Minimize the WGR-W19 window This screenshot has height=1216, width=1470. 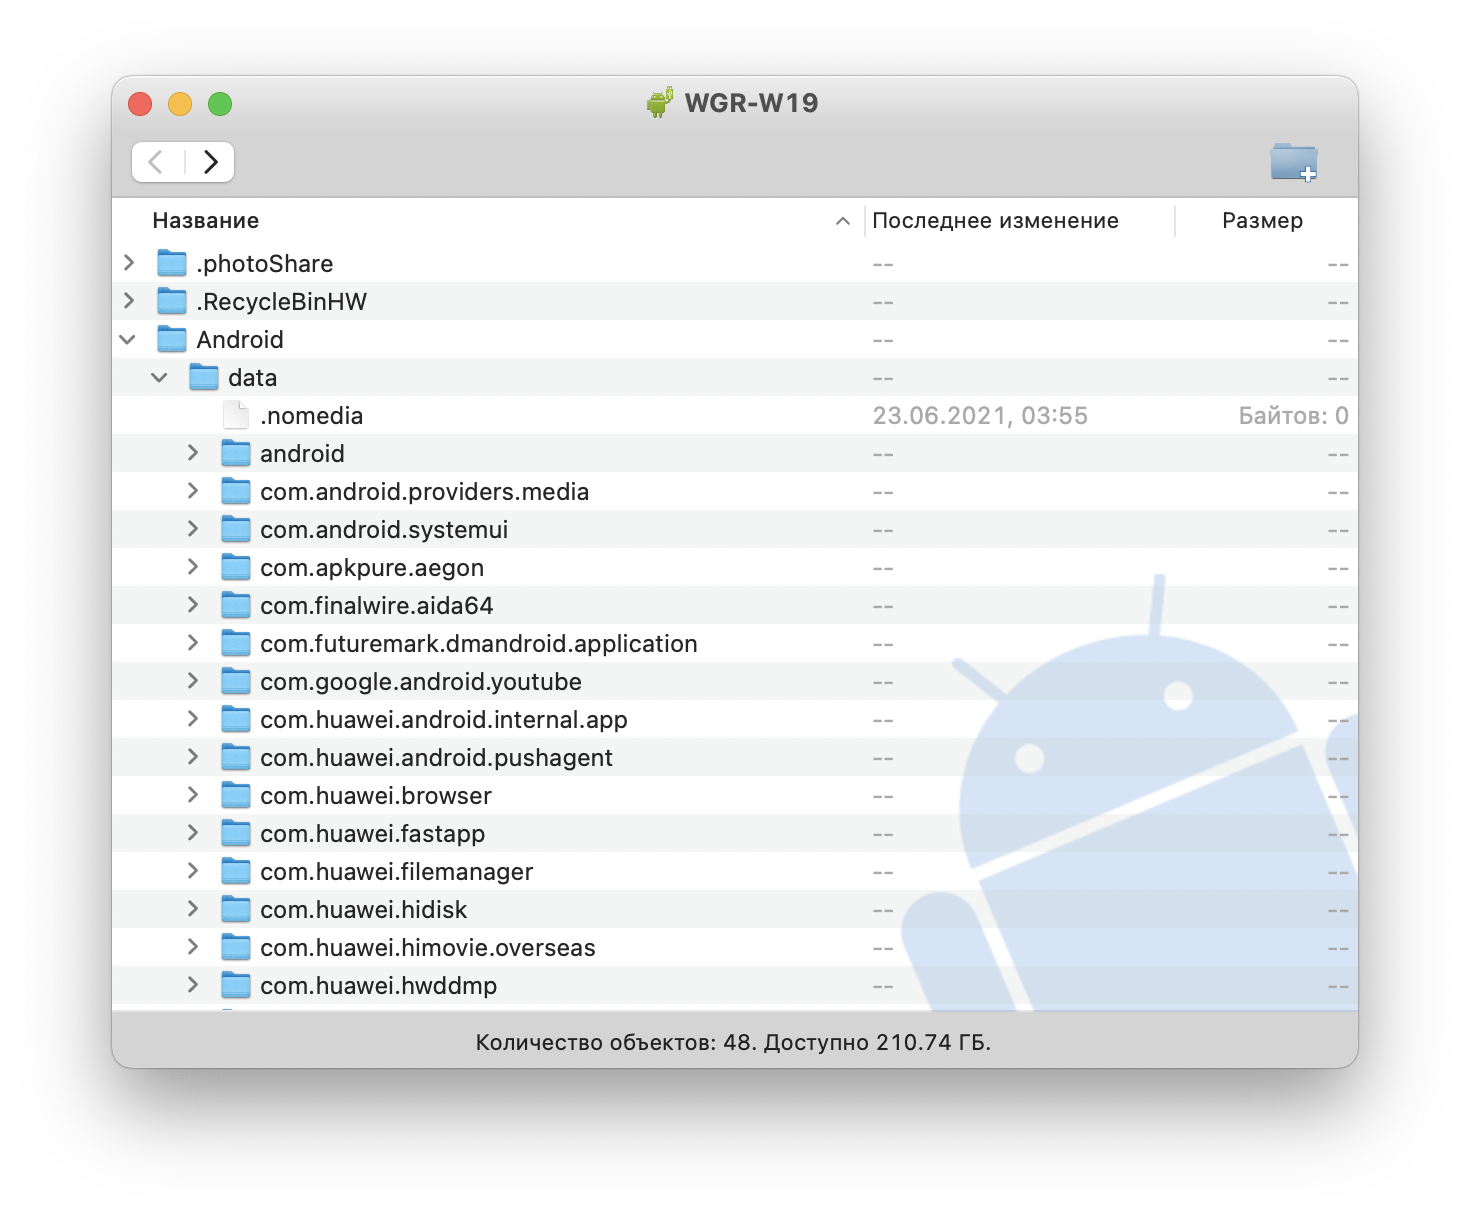click(x=180, y=104)
